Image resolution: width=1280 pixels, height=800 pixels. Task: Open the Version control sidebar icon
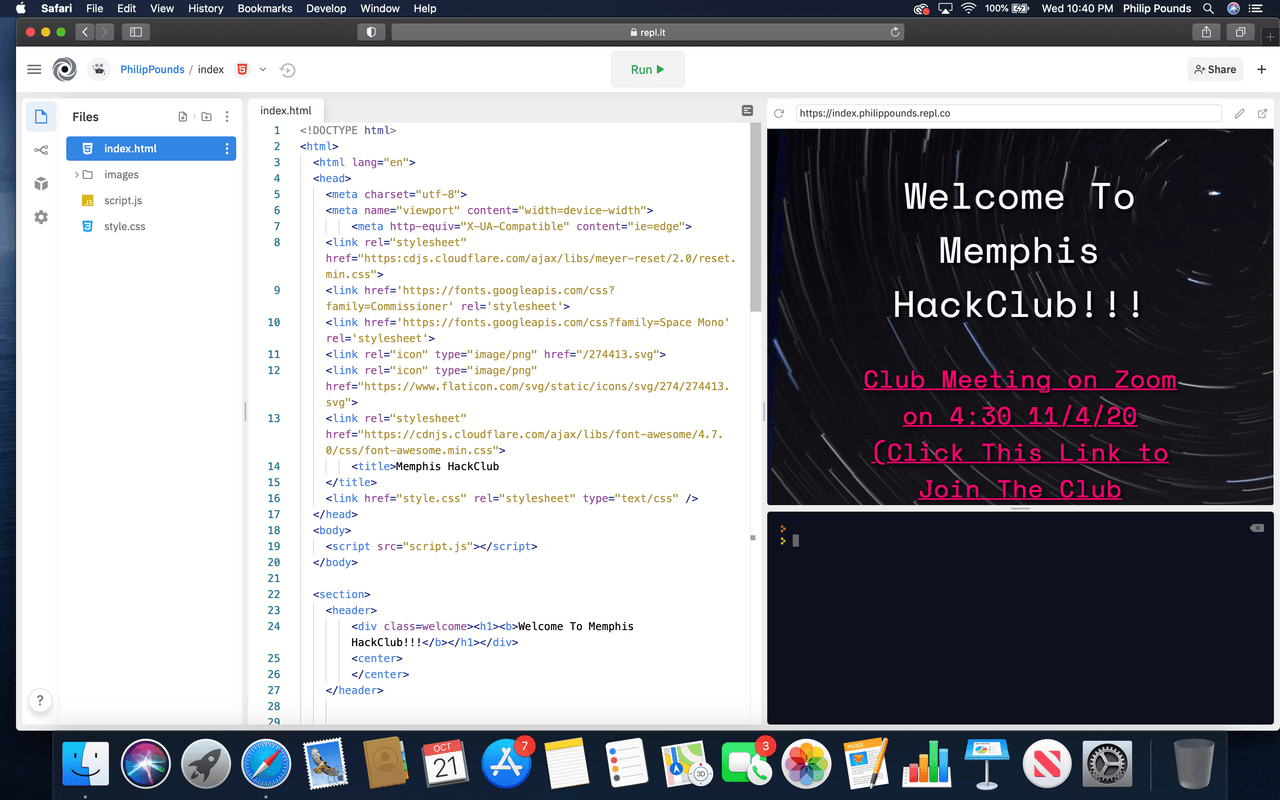pos(41,150)
